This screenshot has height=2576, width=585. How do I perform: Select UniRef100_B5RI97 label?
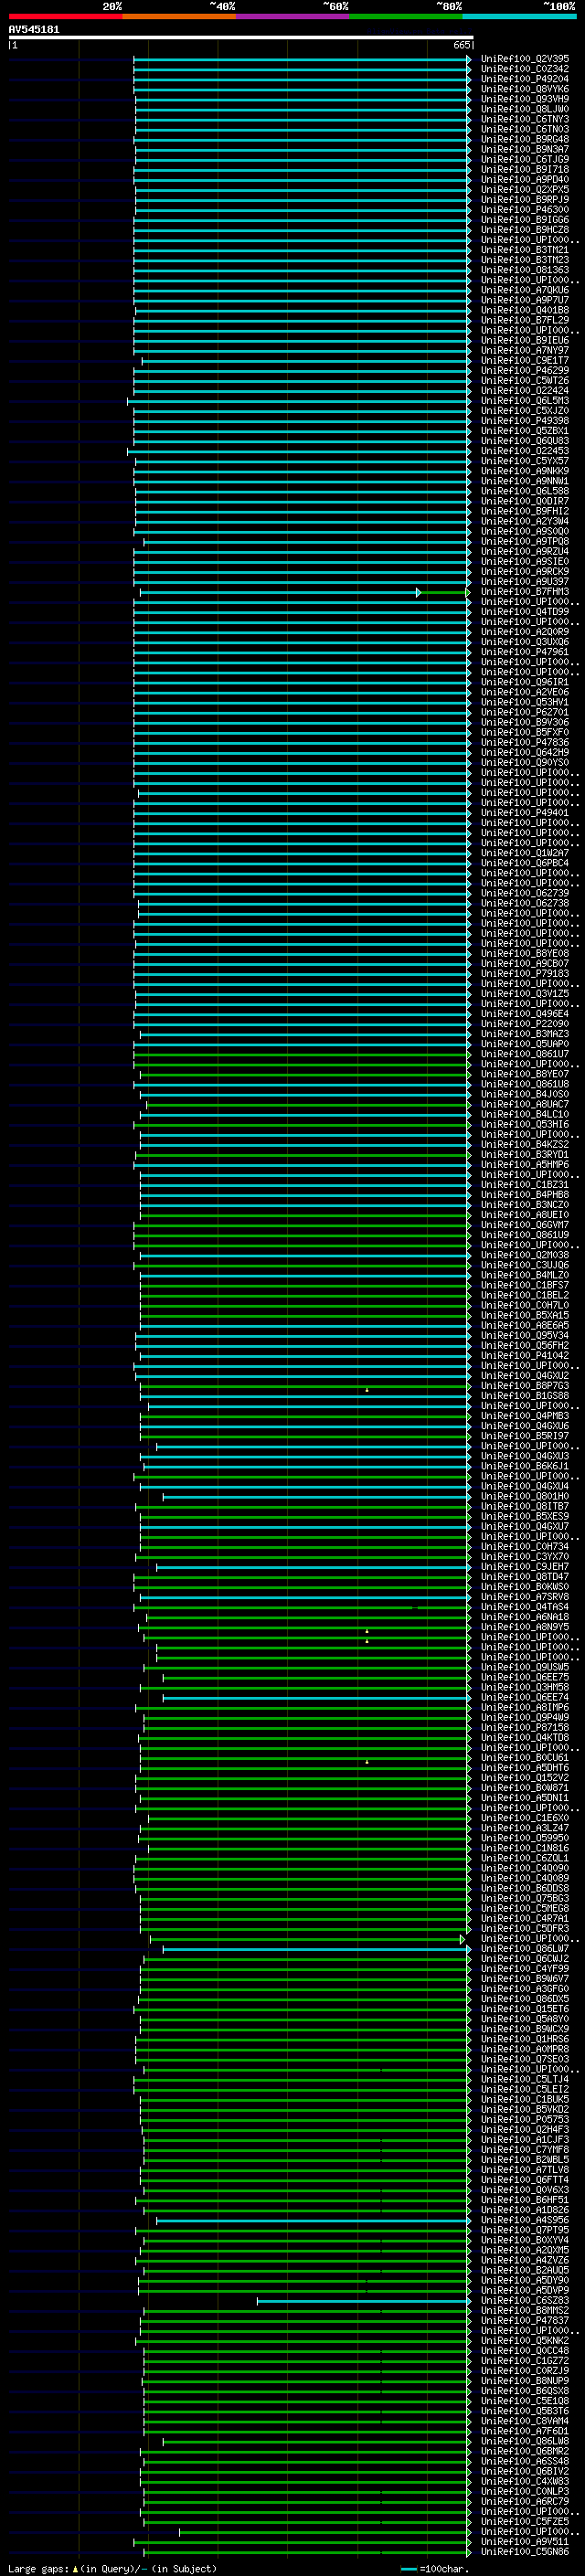[524, 1436]
